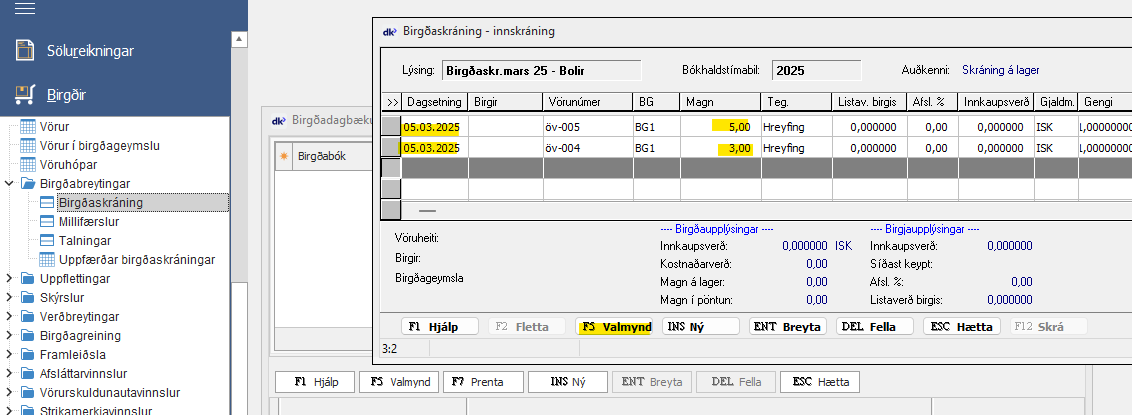
Task: Select Millifærslur under Birgðabreytingar
Action: (92, 222)
